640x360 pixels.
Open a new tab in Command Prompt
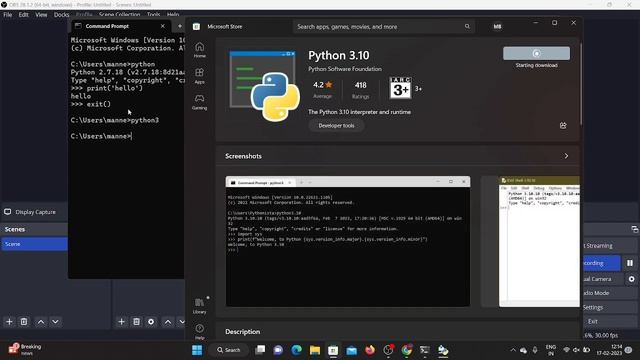tap(180, 26)
